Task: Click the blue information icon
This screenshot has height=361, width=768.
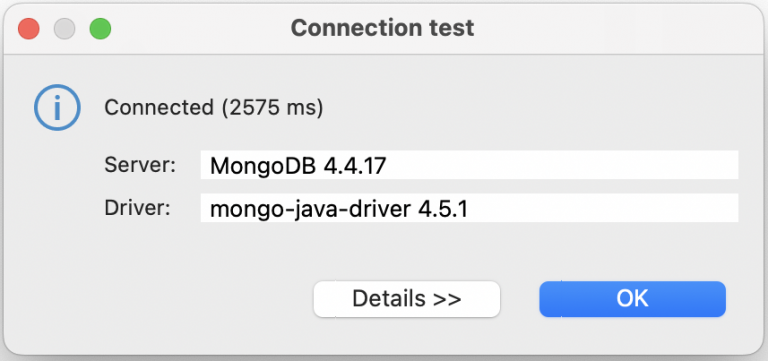Action: pos(57,107)
